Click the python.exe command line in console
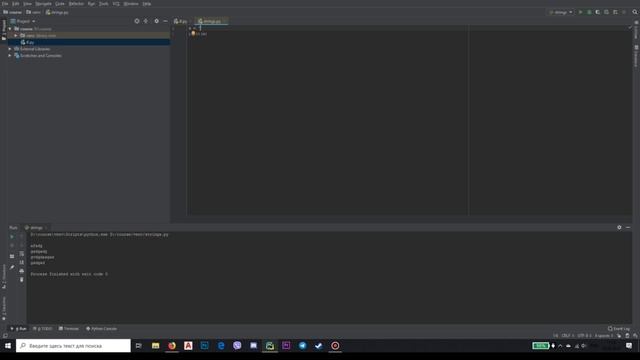This screenshot has width=640, height=360. [x=99, y=235]
